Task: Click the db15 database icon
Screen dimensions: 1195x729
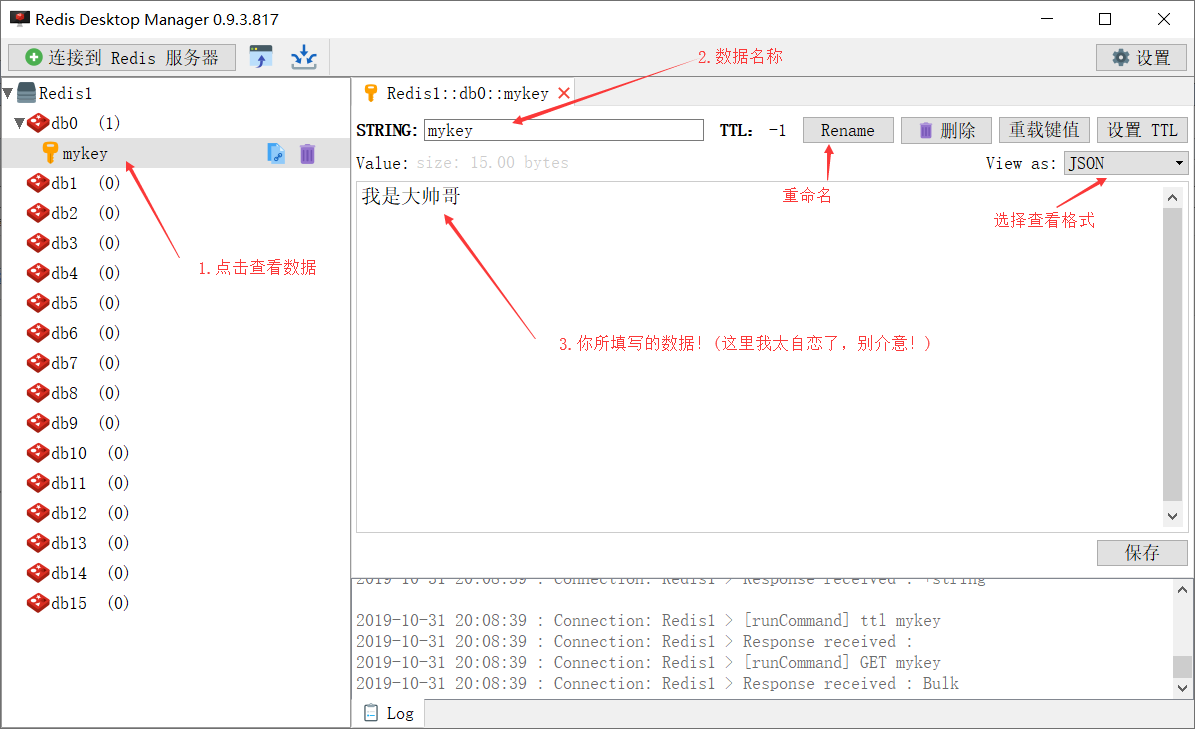Action: pos(38,603)
